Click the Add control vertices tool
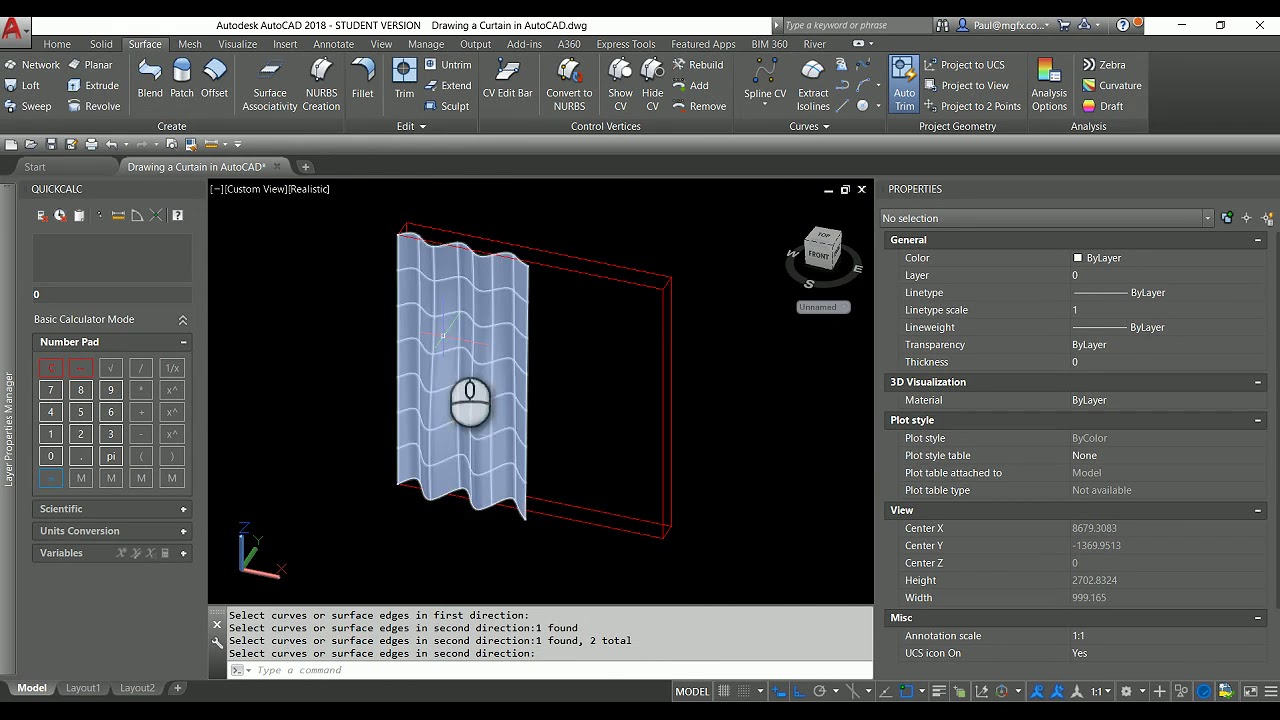Screen dimensions: 1280x720 click(x=690, y=85)
